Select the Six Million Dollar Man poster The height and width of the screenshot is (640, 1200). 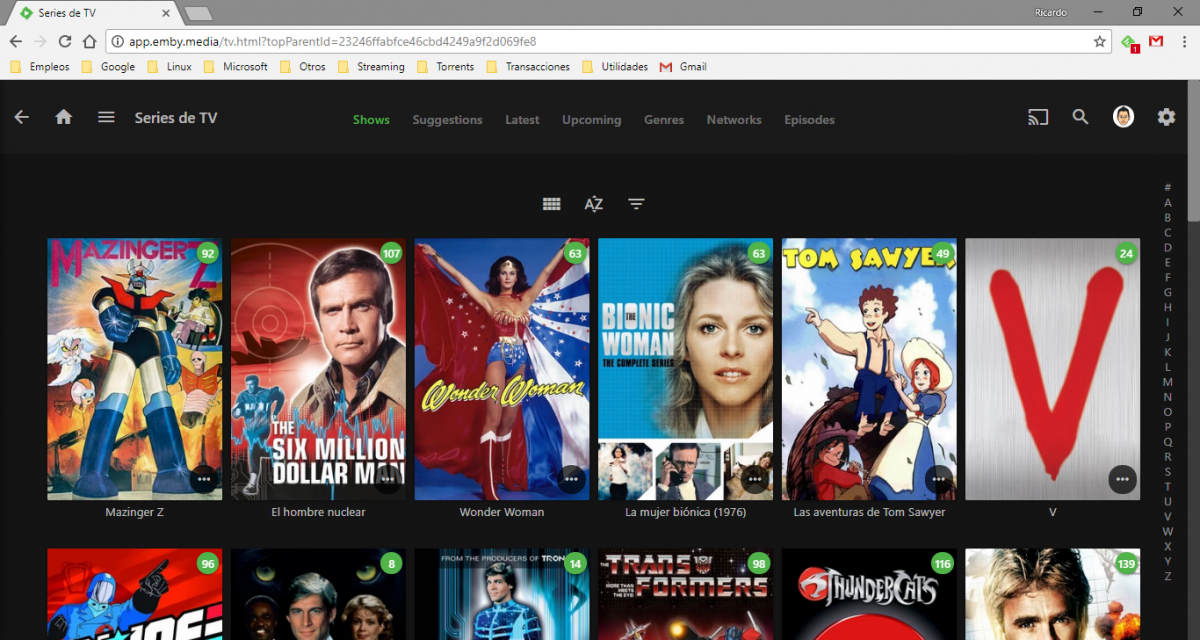pyautogui.click(x=318, y=369)
